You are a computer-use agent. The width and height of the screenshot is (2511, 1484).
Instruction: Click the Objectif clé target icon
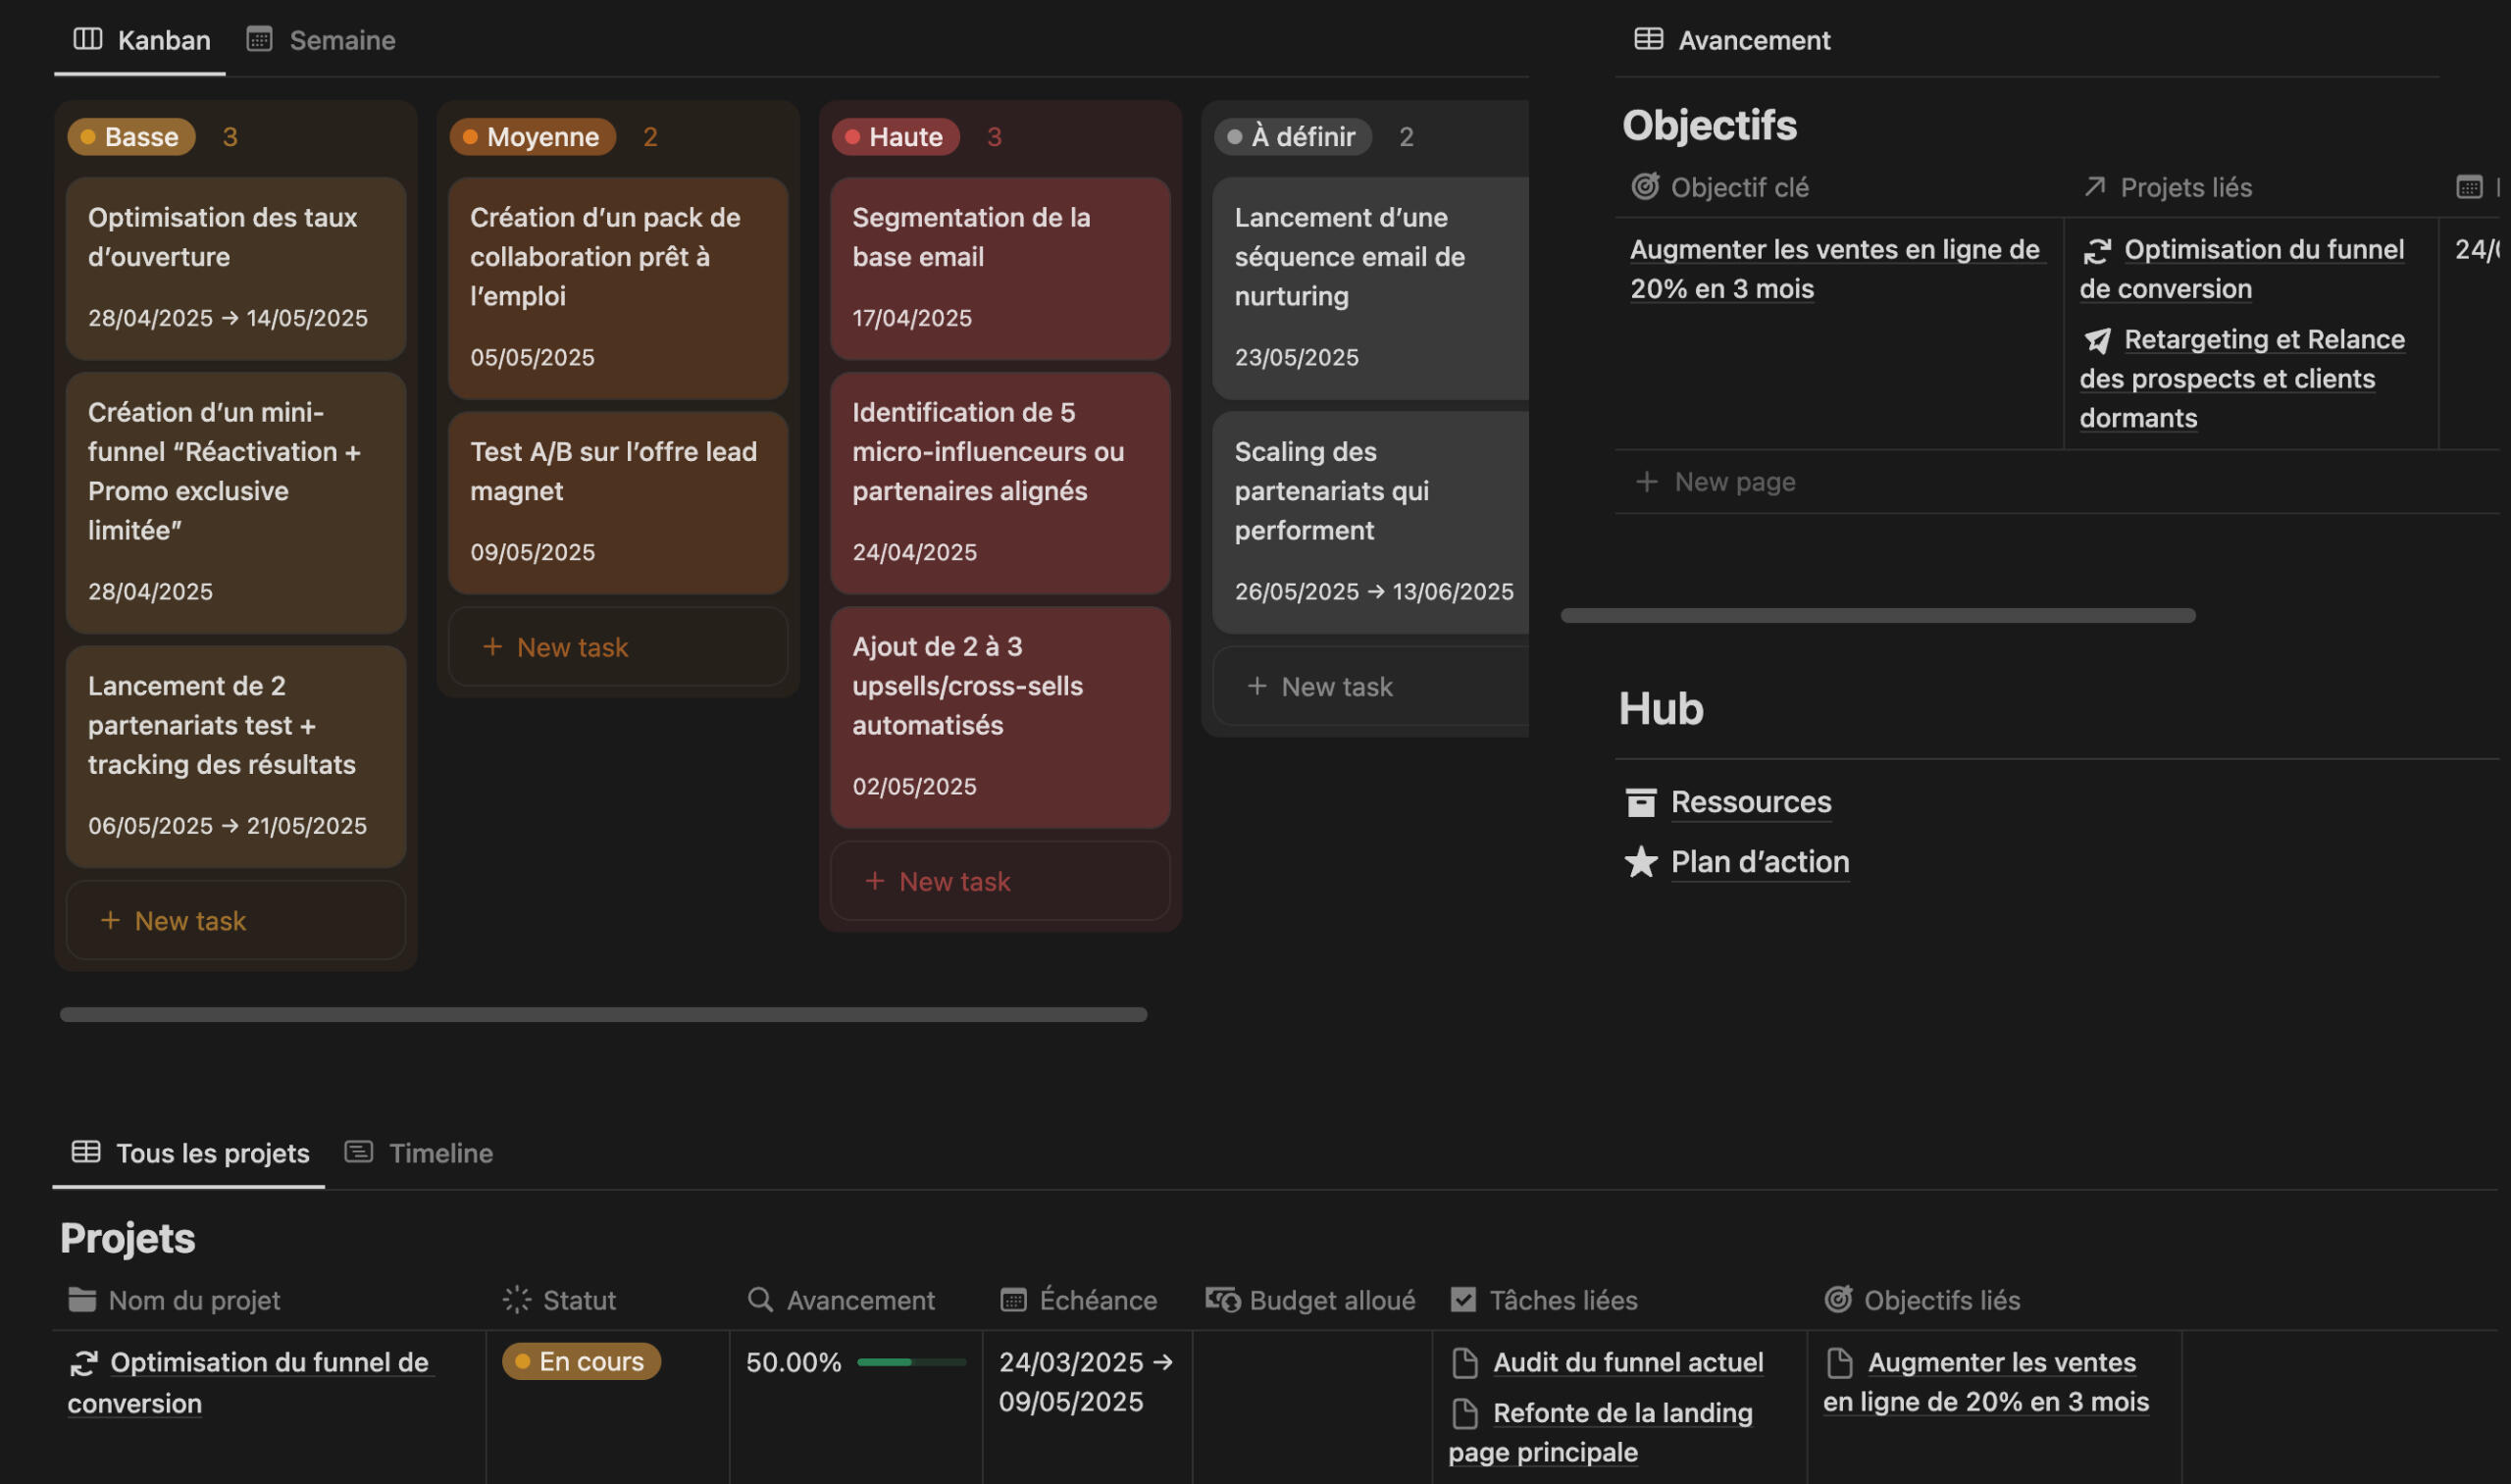[x=1648, y=187]
